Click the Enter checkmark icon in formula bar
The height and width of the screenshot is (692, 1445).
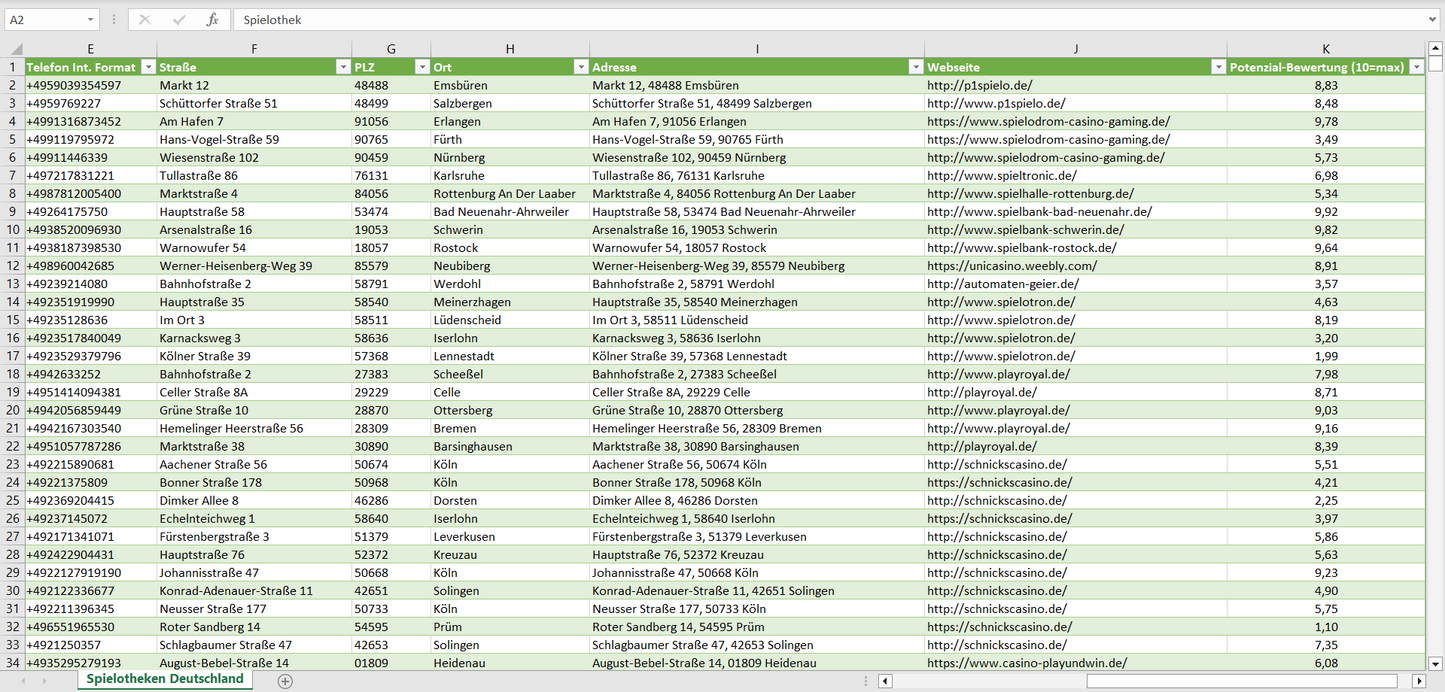179,20
